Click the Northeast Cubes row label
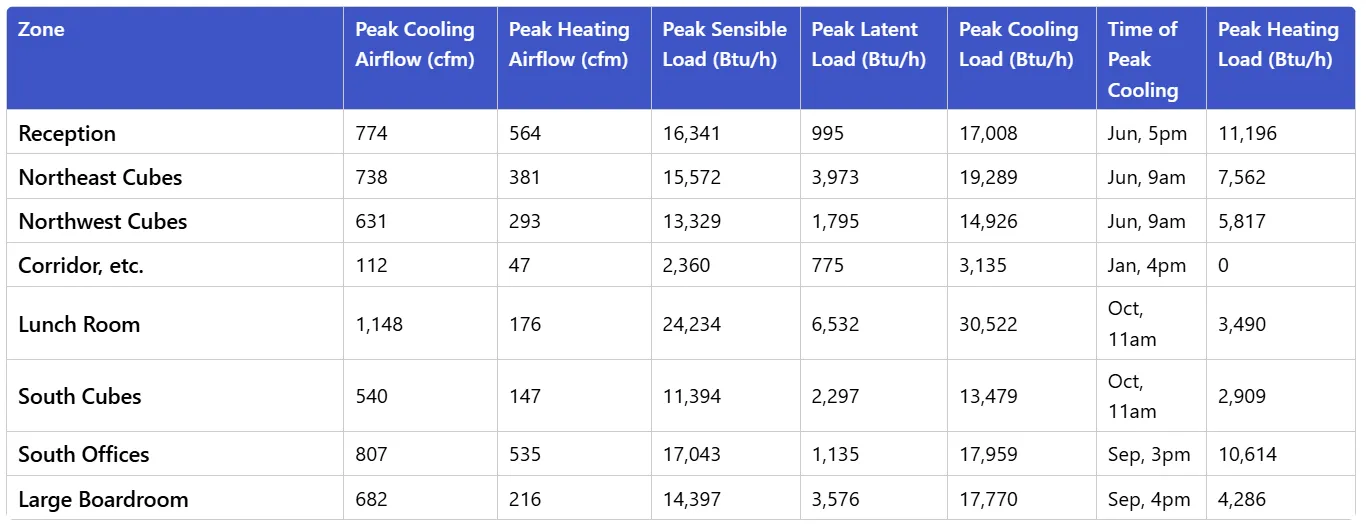The height and width of the screenshot is (528, 1366). pos(100,178)
